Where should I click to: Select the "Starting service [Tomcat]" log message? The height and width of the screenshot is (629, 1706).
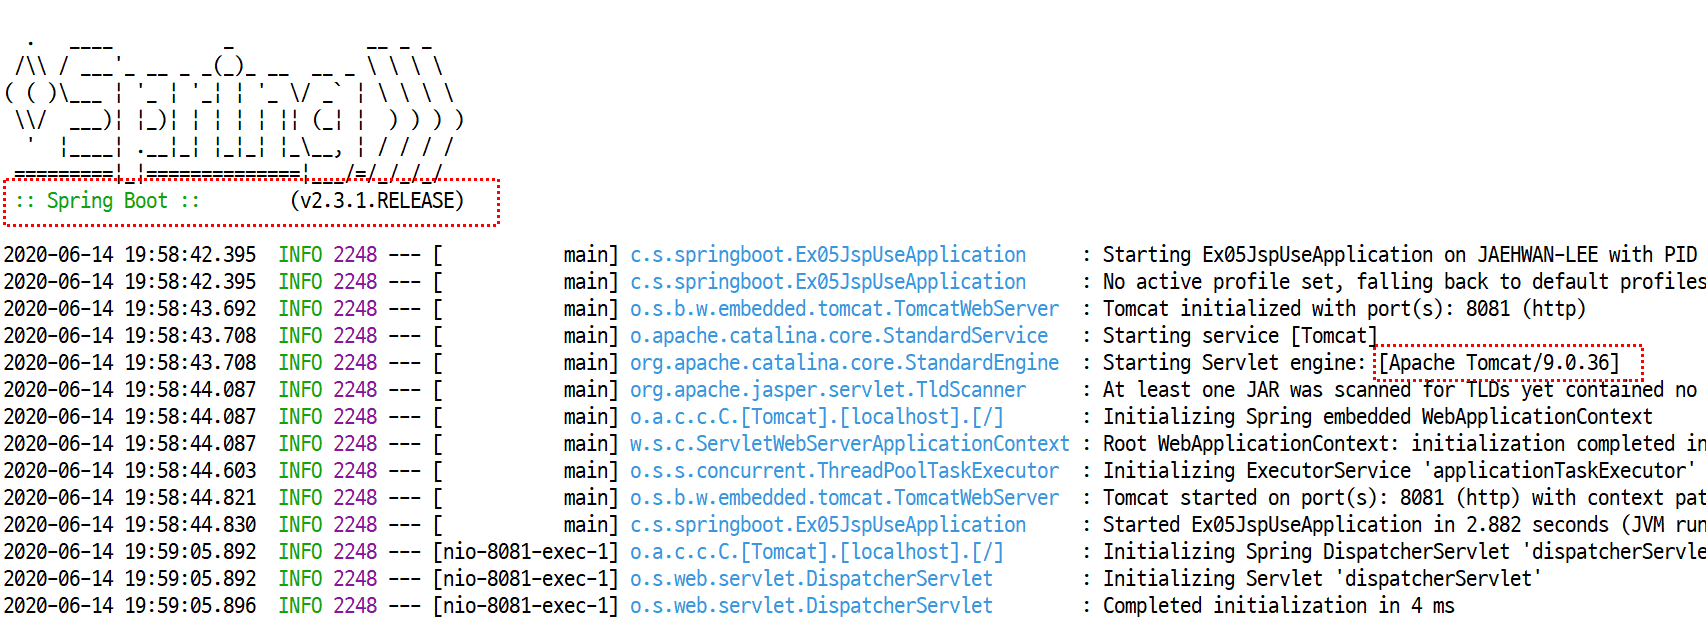pyautogui.click(x=1240, y=336)
